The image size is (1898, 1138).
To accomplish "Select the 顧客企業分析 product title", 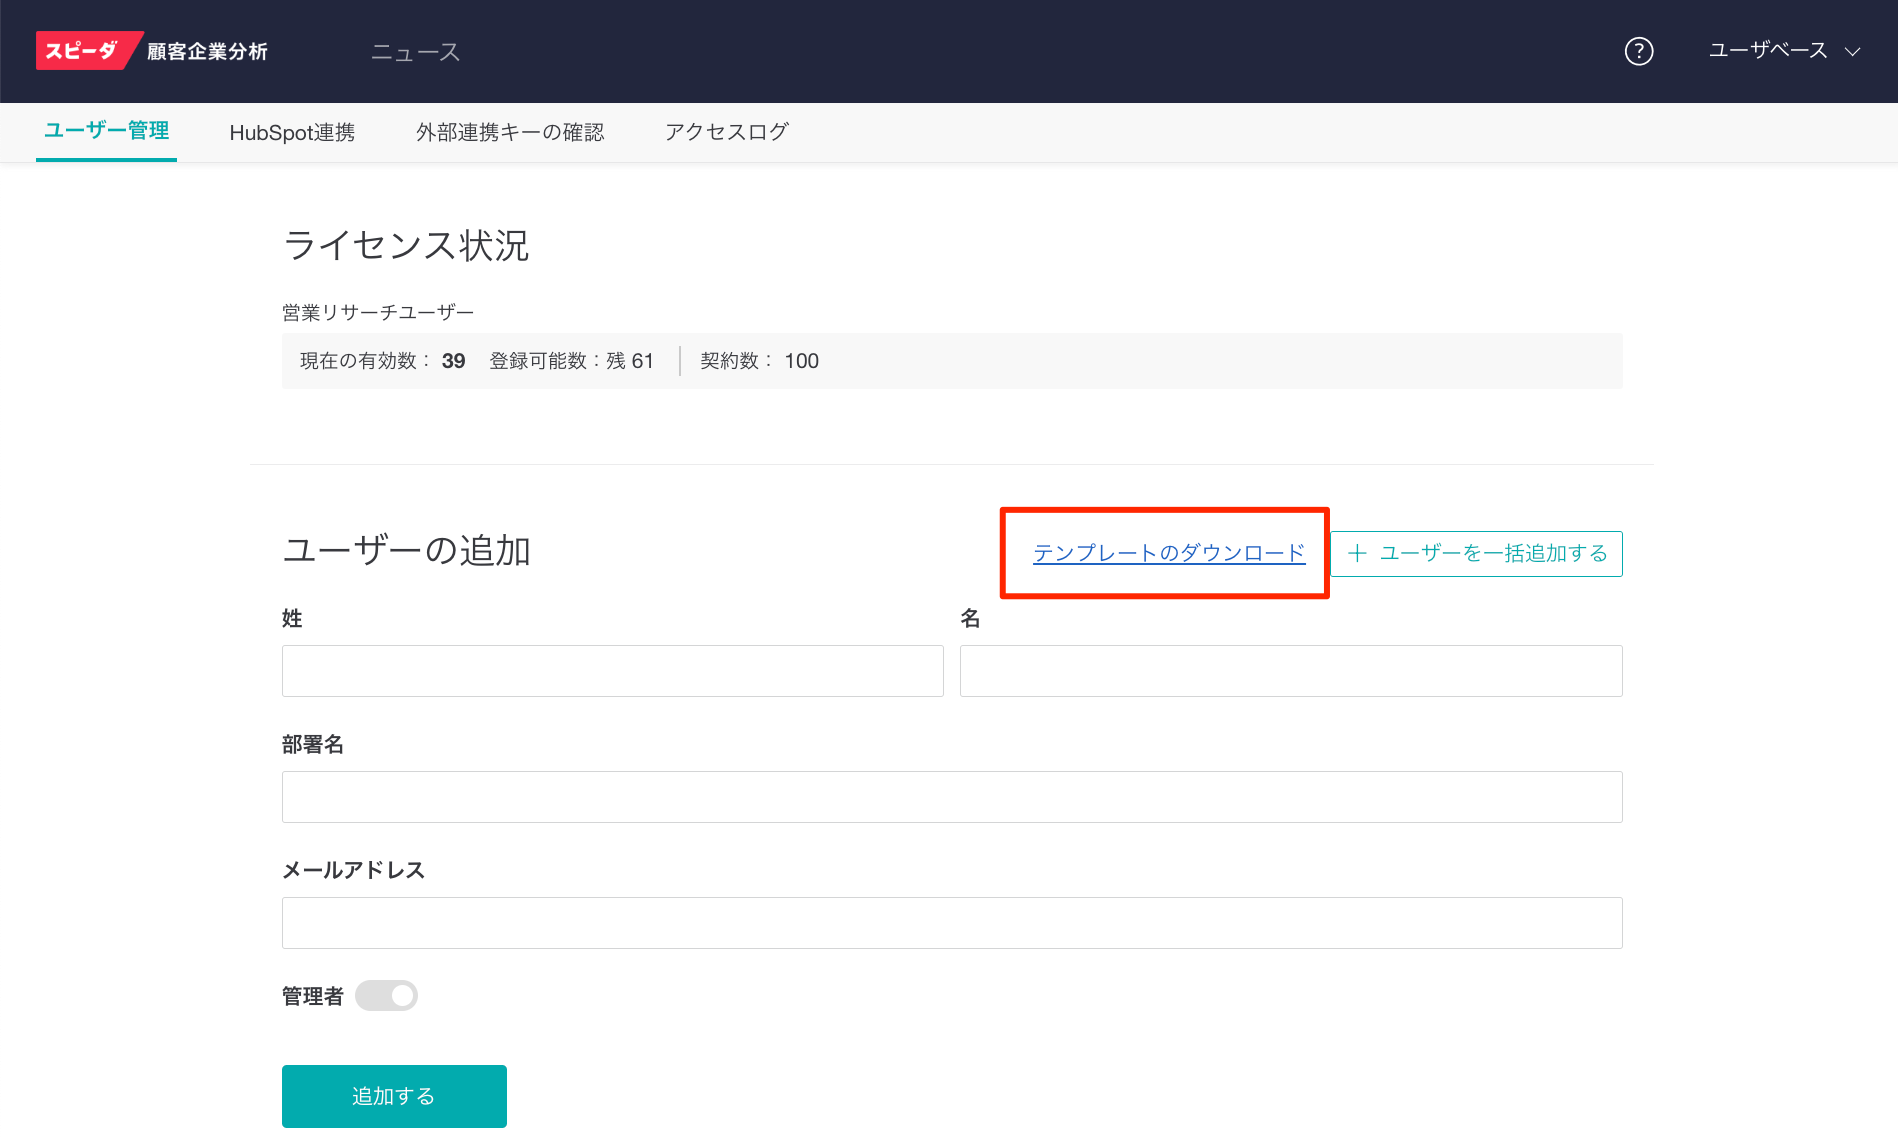I will point(207,51).
